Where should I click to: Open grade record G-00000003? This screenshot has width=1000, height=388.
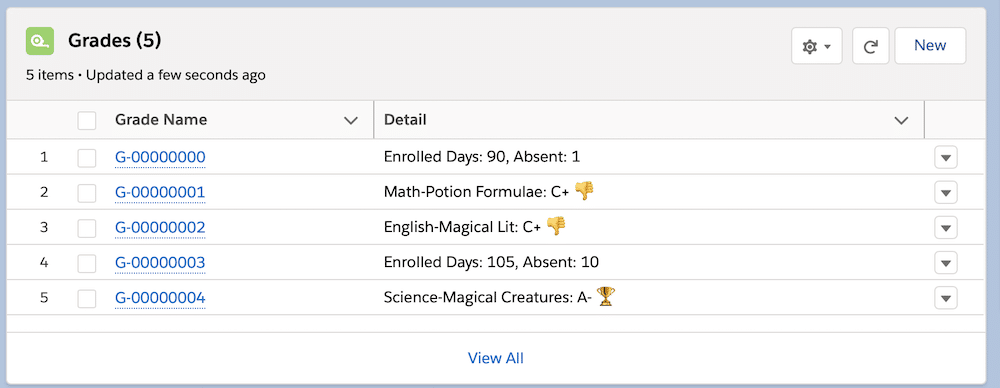coord(160,262)
